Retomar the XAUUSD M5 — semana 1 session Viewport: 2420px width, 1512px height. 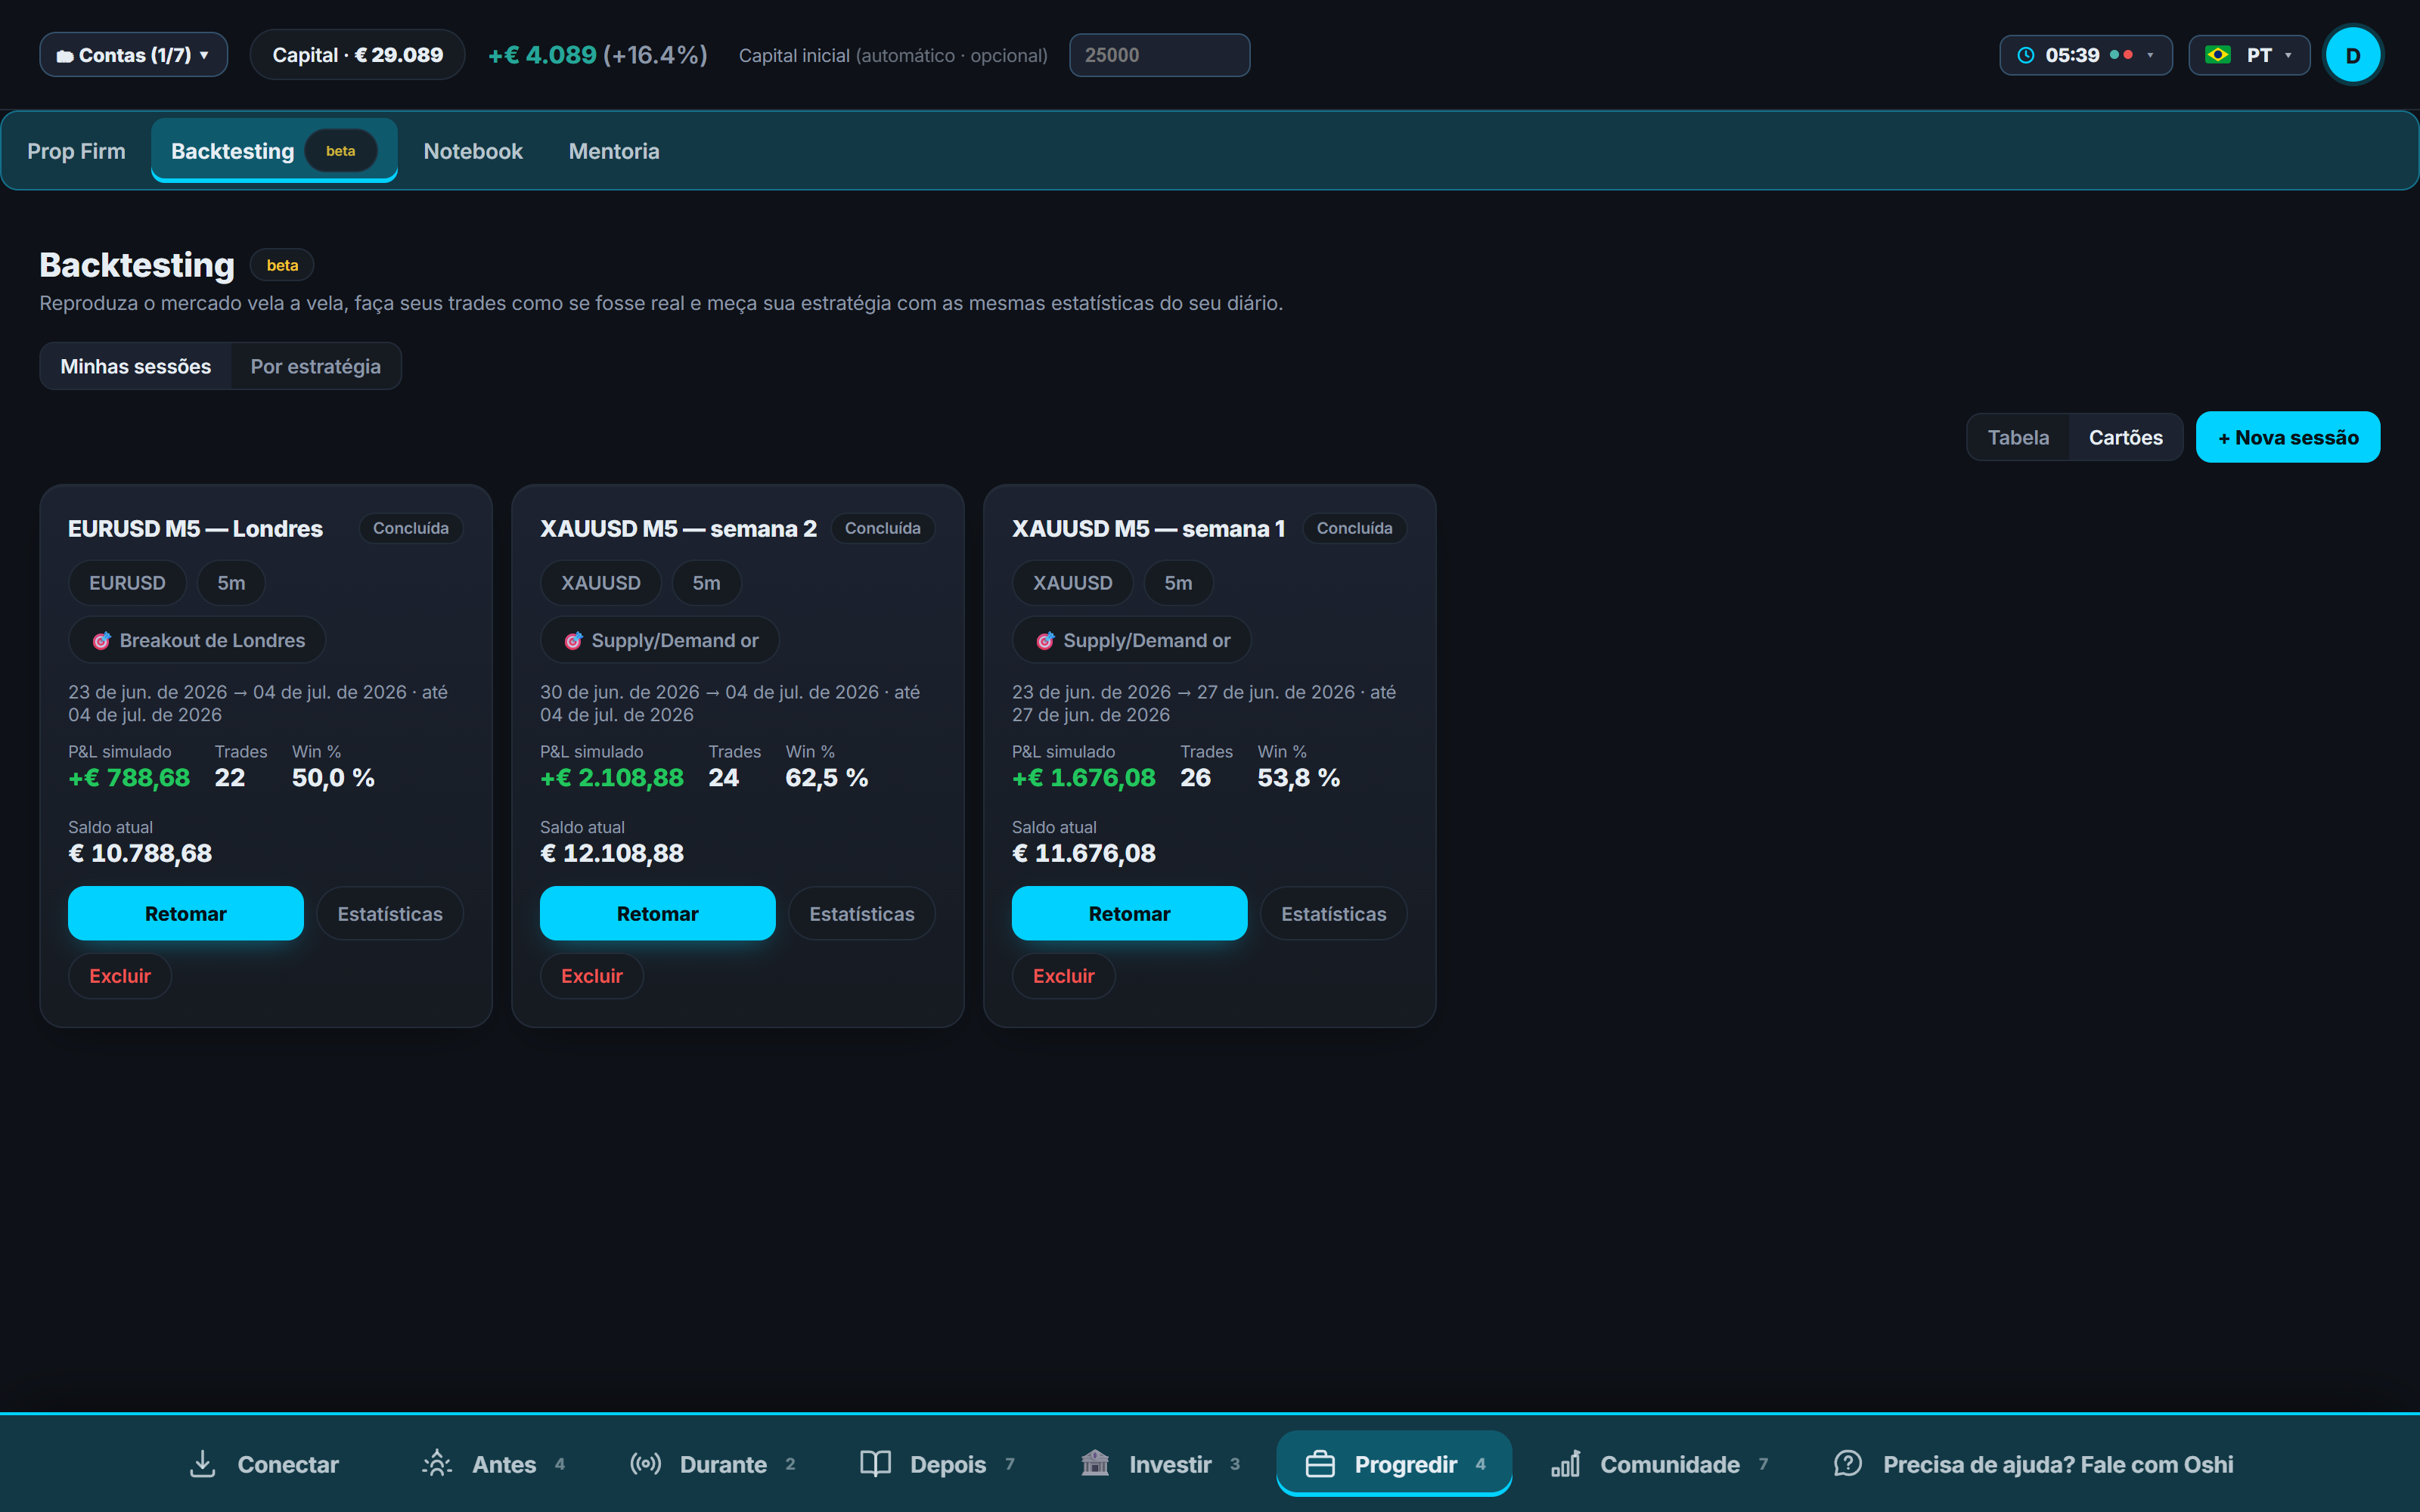point(1129,913)
